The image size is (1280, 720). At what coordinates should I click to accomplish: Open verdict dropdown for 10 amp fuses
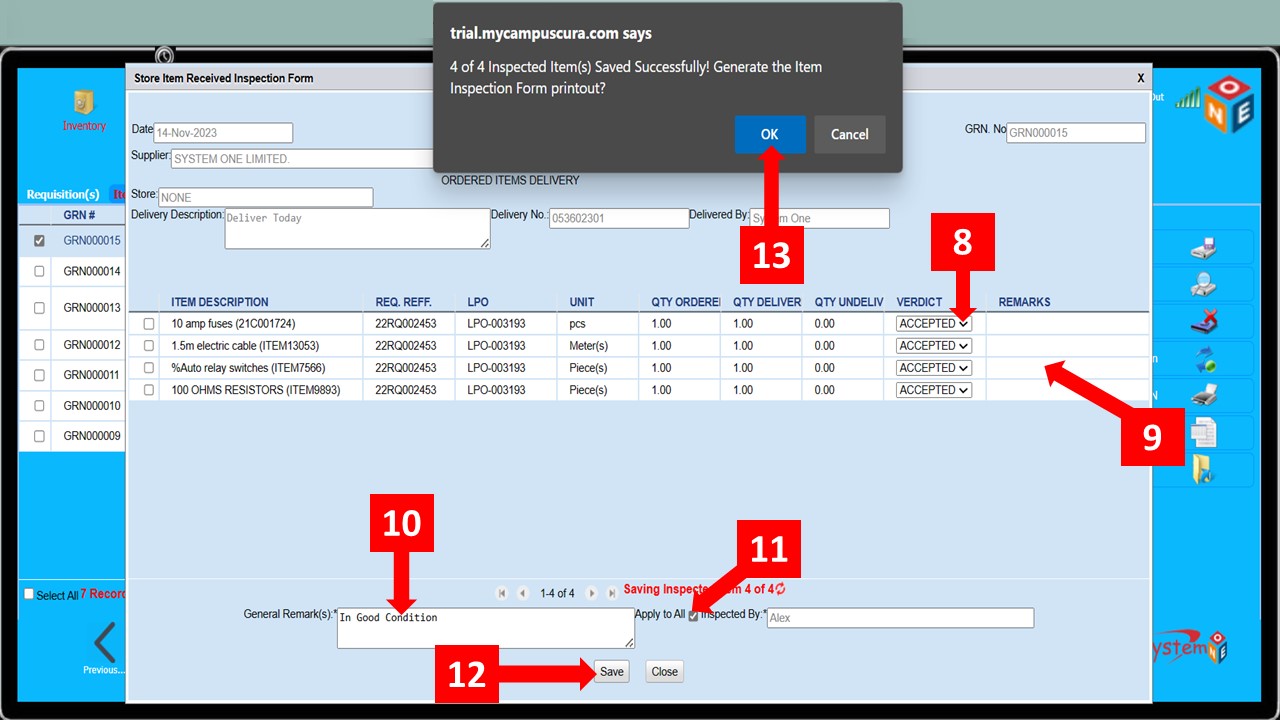(x=934, y=324)
